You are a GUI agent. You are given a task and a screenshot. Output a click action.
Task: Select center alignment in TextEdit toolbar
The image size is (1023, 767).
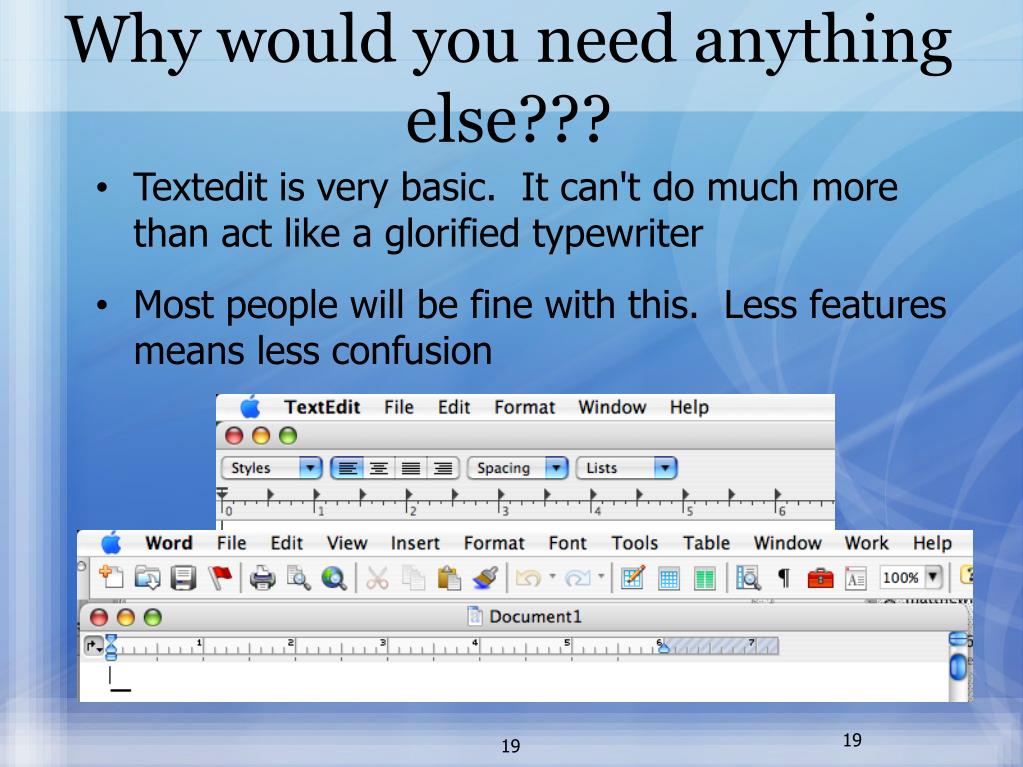click(x=378, y=468)
